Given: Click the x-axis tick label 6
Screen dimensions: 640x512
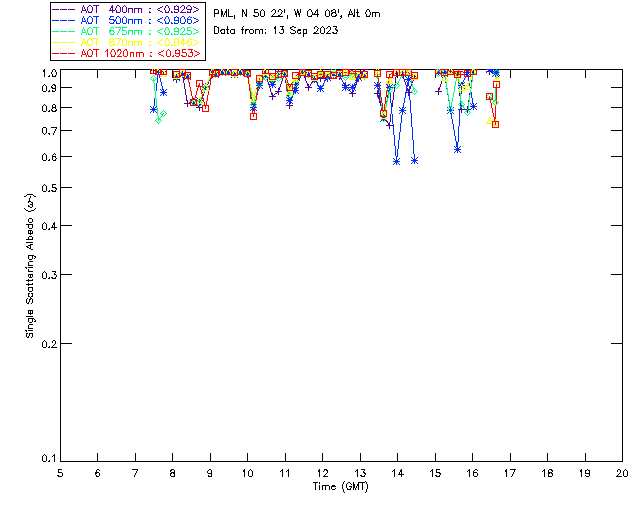Looking at the screenshot, I should (98, 473).
